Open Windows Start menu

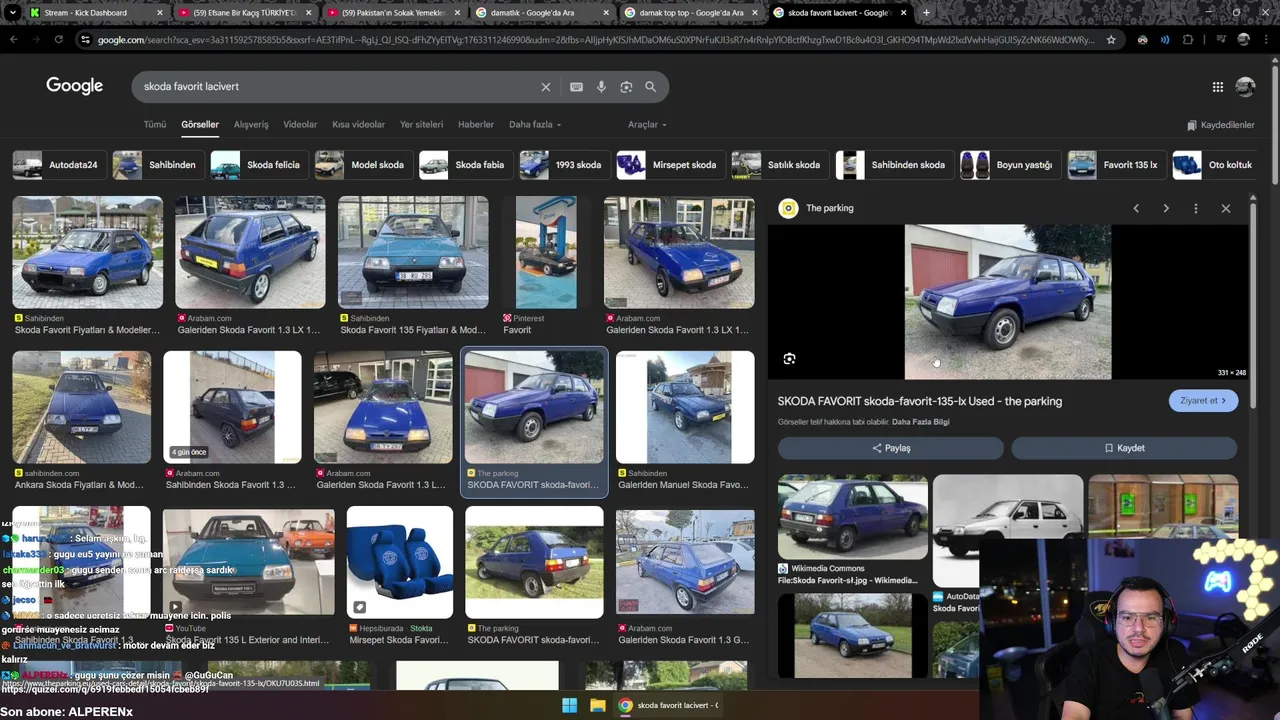coord(570,705)
